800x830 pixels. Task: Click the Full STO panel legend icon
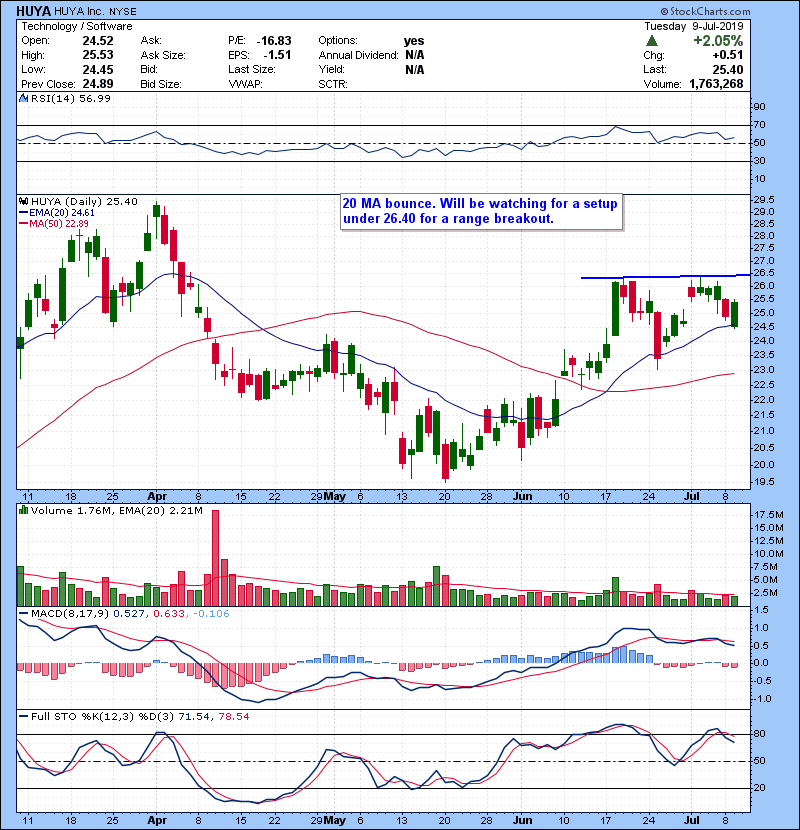click(x=22, y=718)
